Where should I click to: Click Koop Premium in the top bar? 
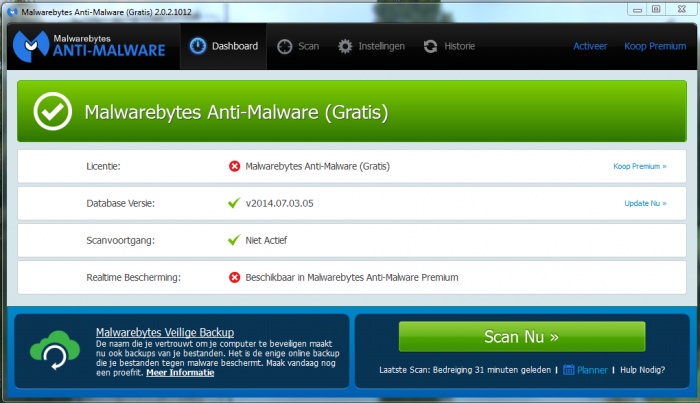[655, 46]
